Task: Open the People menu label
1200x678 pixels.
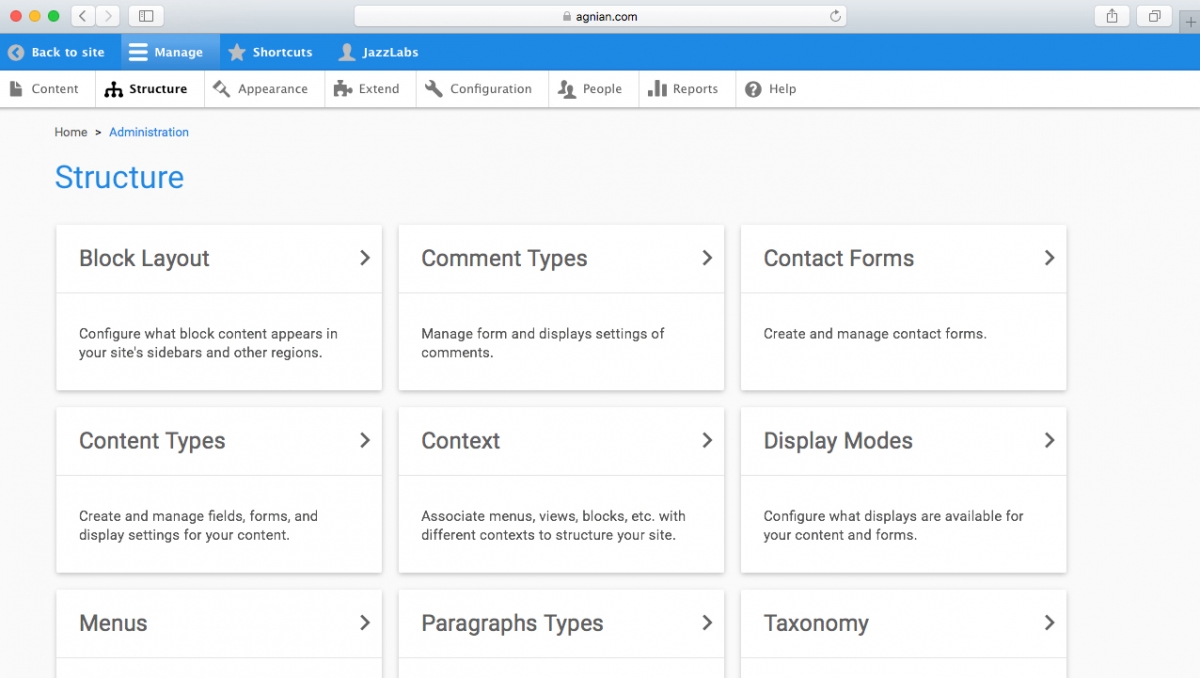Action: 602,89
